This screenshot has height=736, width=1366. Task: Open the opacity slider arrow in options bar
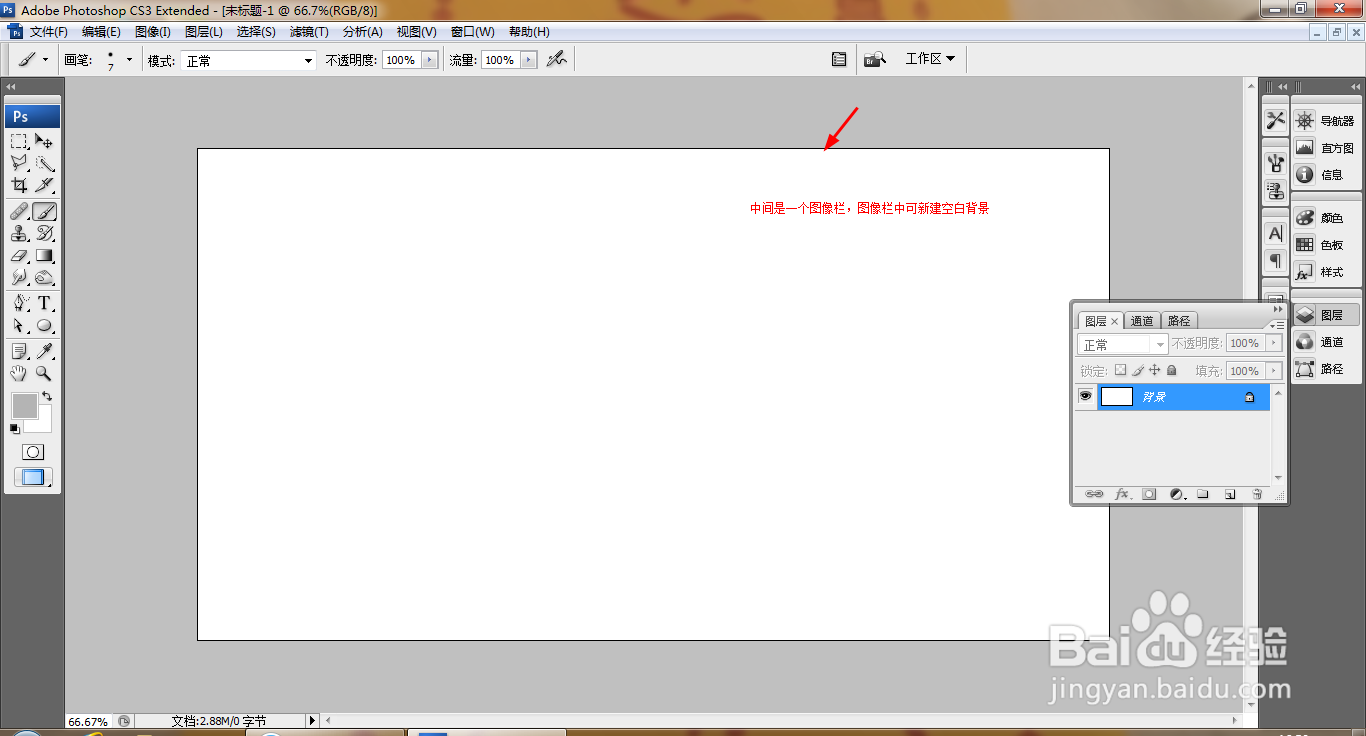pyautogui.click(x=430, y=60)
